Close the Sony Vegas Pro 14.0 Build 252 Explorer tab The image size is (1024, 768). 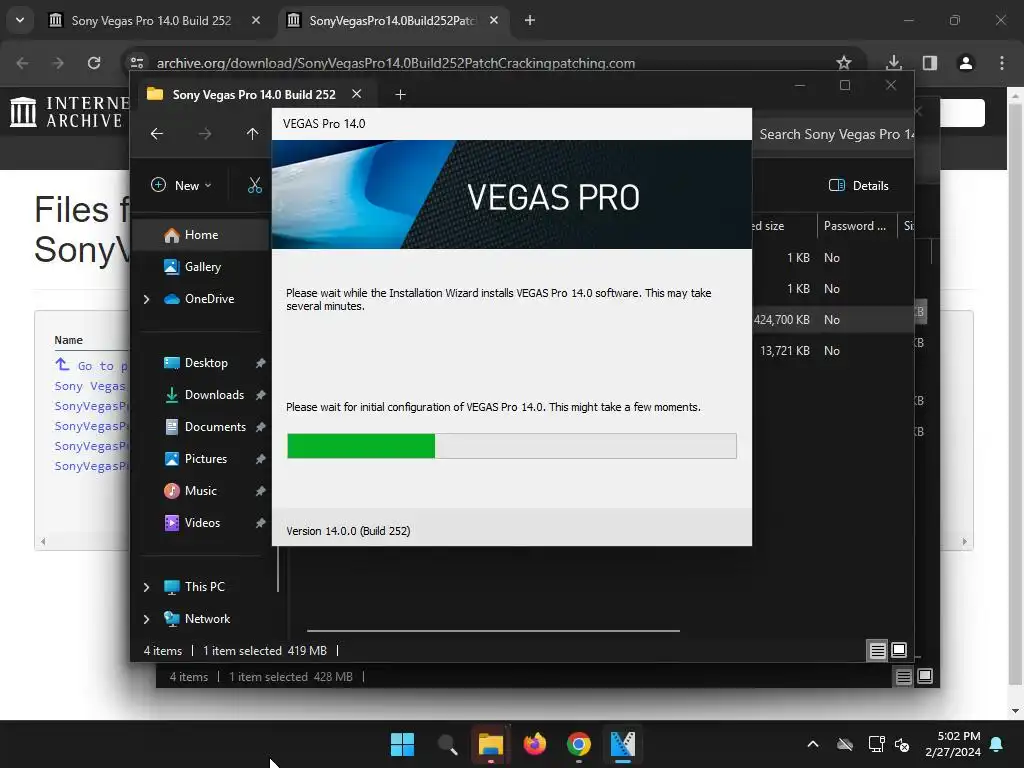357,94
